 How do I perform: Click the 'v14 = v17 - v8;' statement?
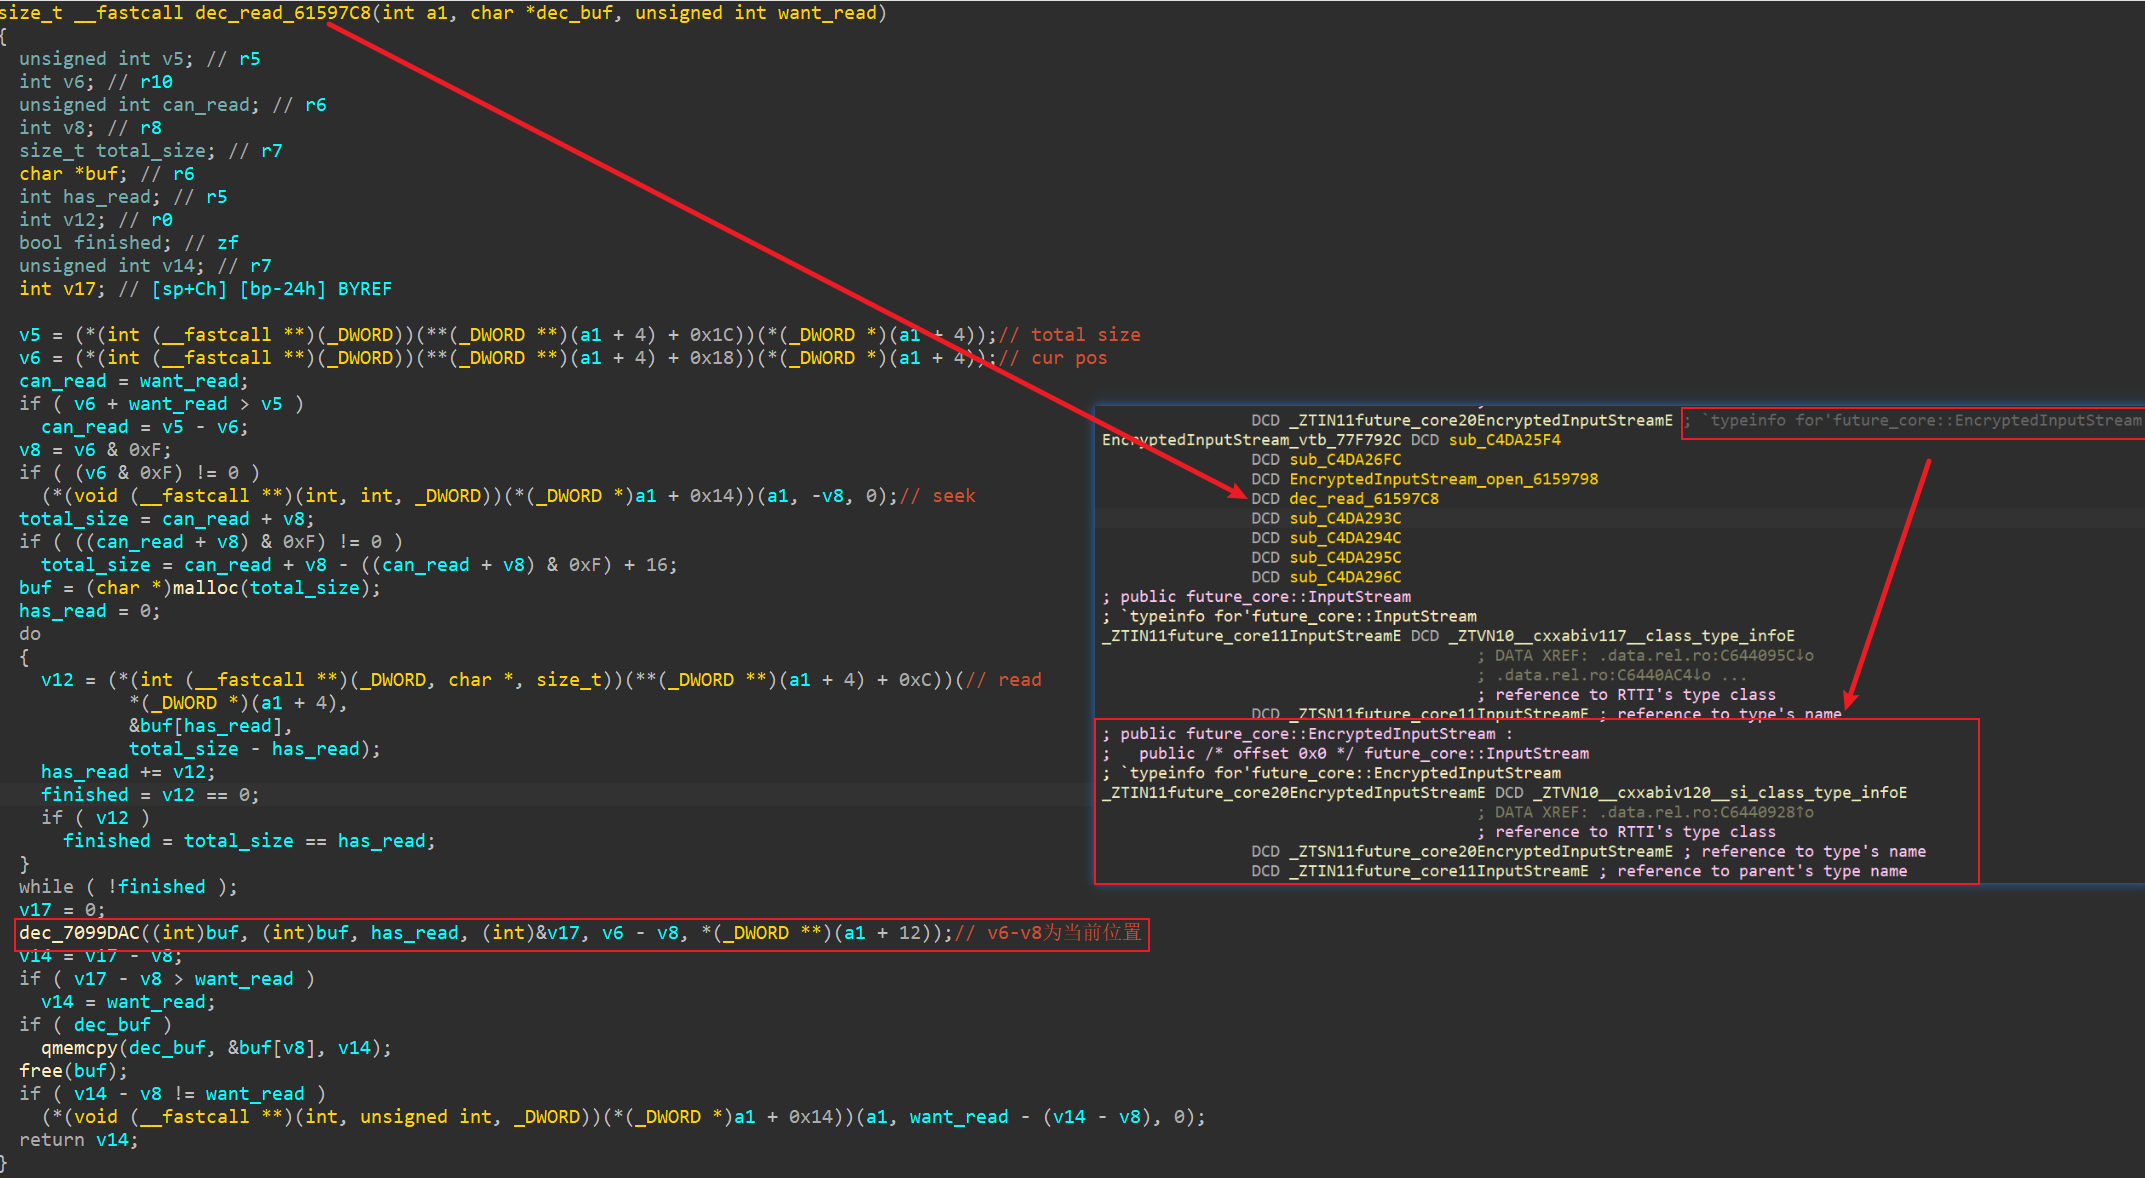pyautogui.click(x=101, y=956)
